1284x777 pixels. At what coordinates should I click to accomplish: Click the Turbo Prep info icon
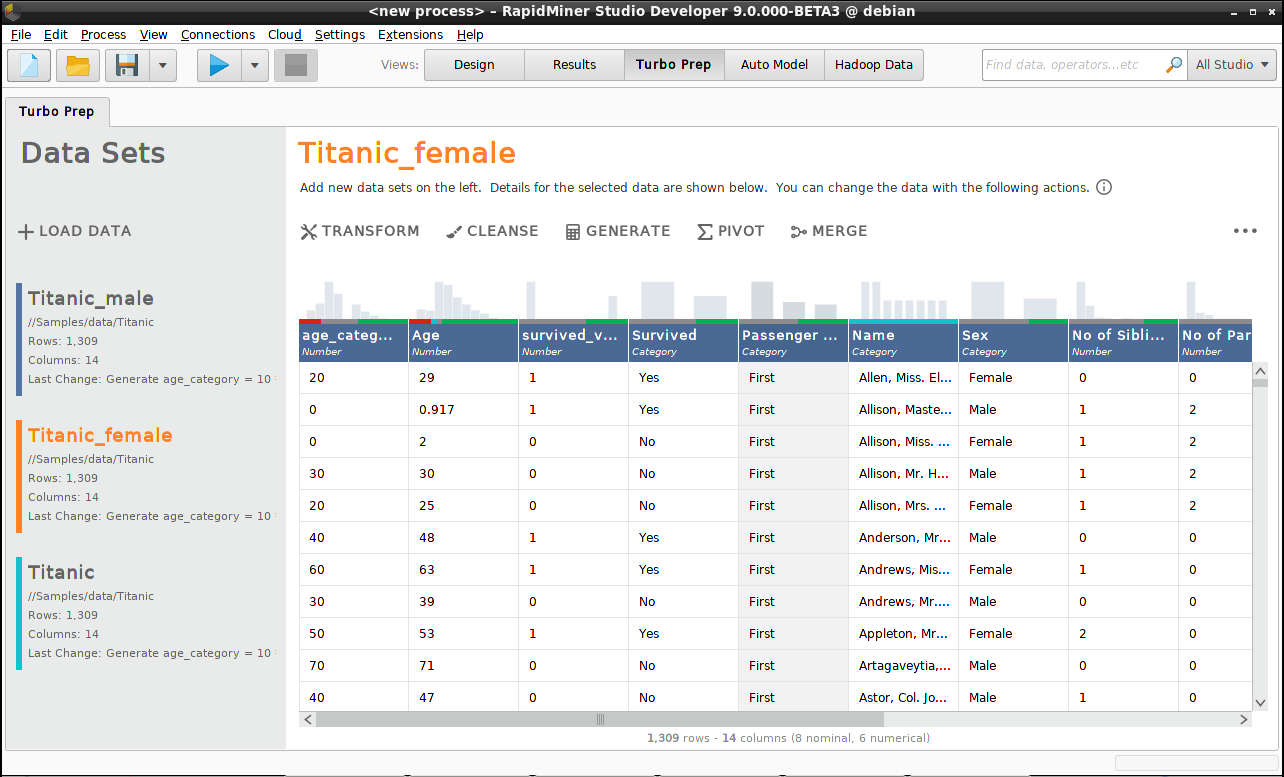(x=1103, y=187)
